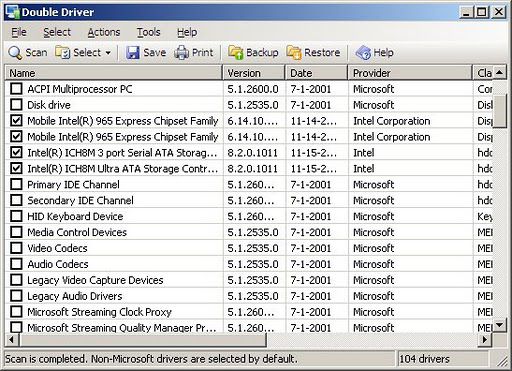Open the Select menu

point(57,32)
